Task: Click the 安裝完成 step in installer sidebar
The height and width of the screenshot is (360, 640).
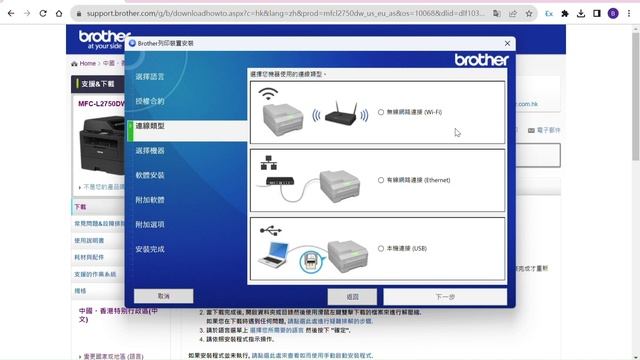Action: 150,249
